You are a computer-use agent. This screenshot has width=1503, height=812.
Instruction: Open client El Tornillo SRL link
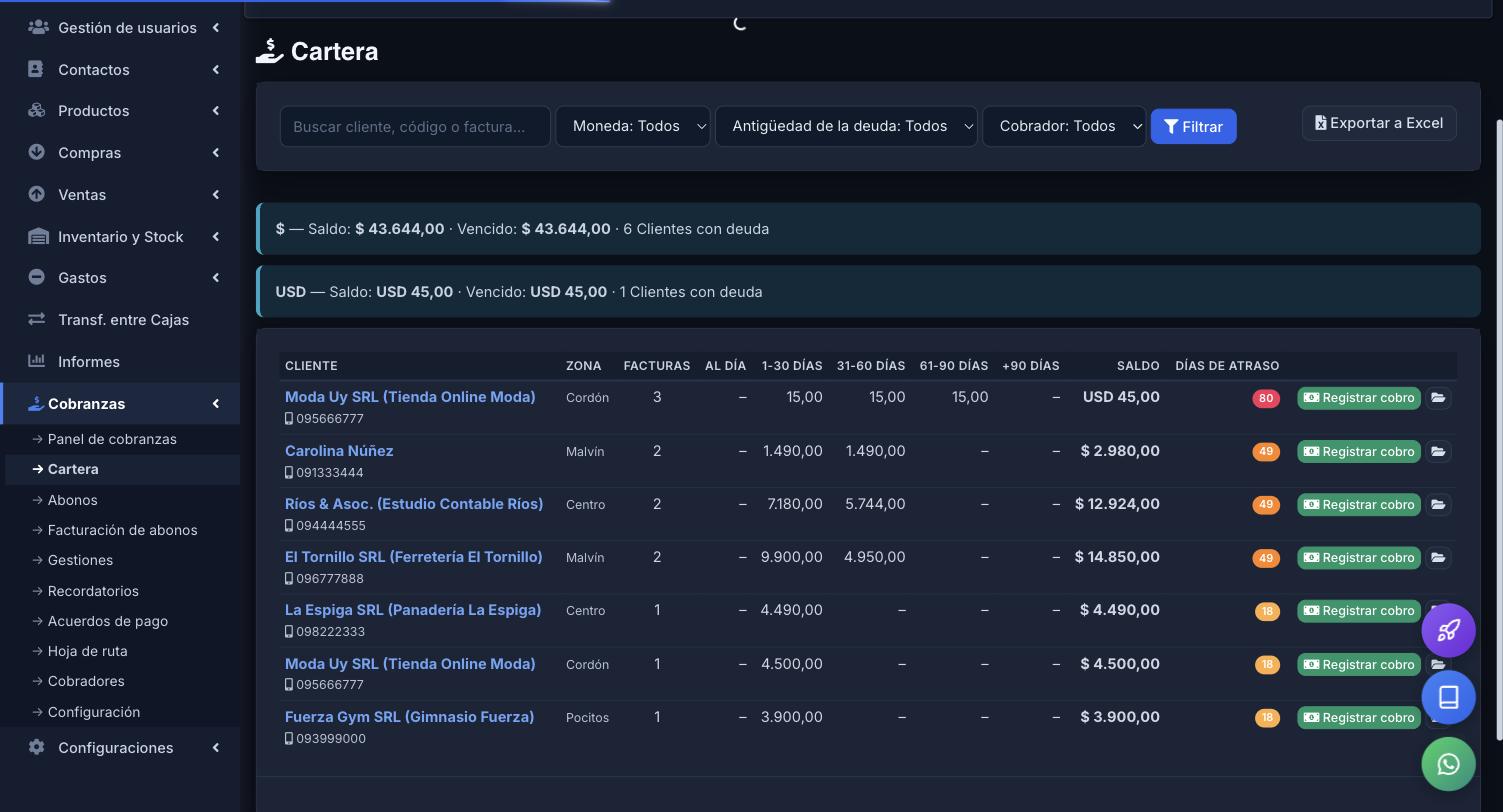point(414,557)
